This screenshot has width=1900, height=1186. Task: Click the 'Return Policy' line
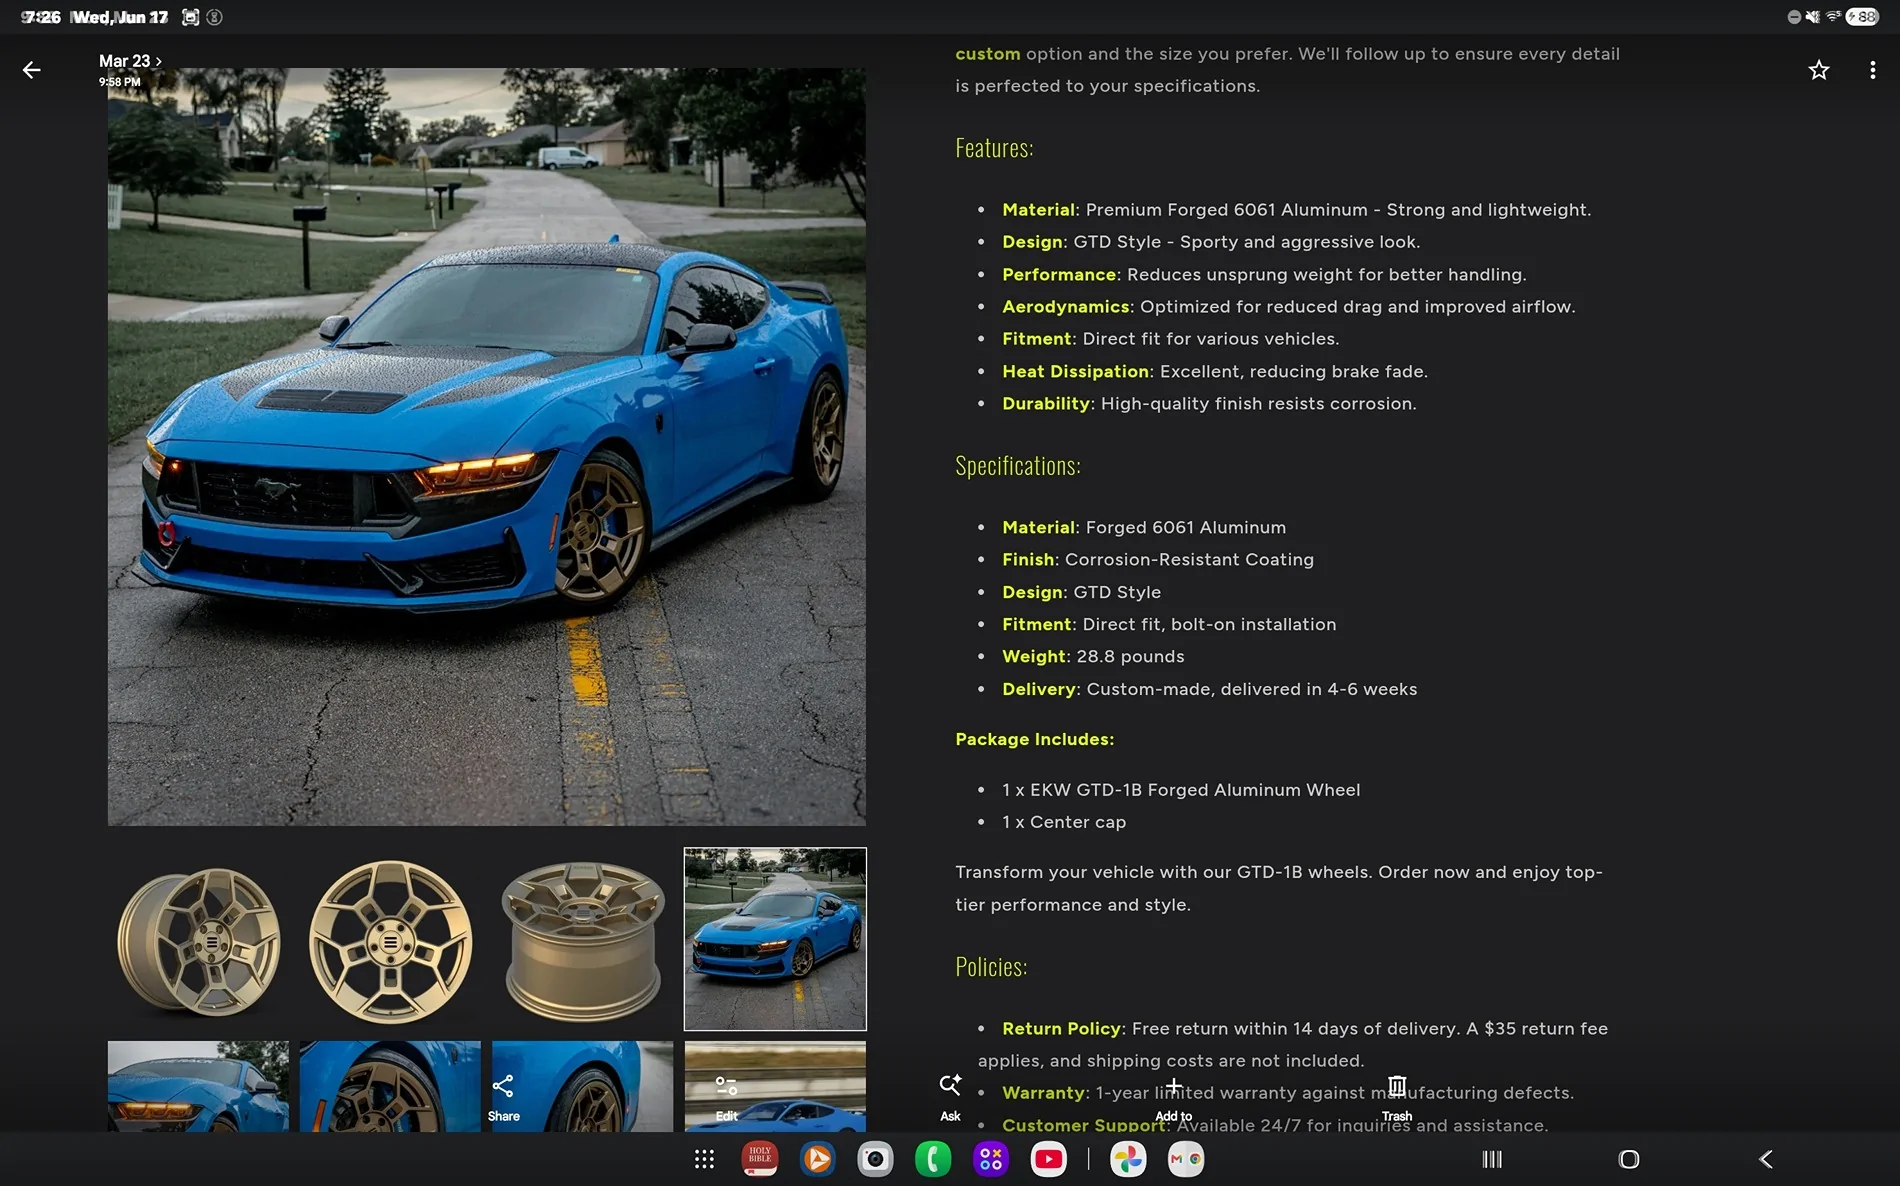[x=1293, y=1044]
